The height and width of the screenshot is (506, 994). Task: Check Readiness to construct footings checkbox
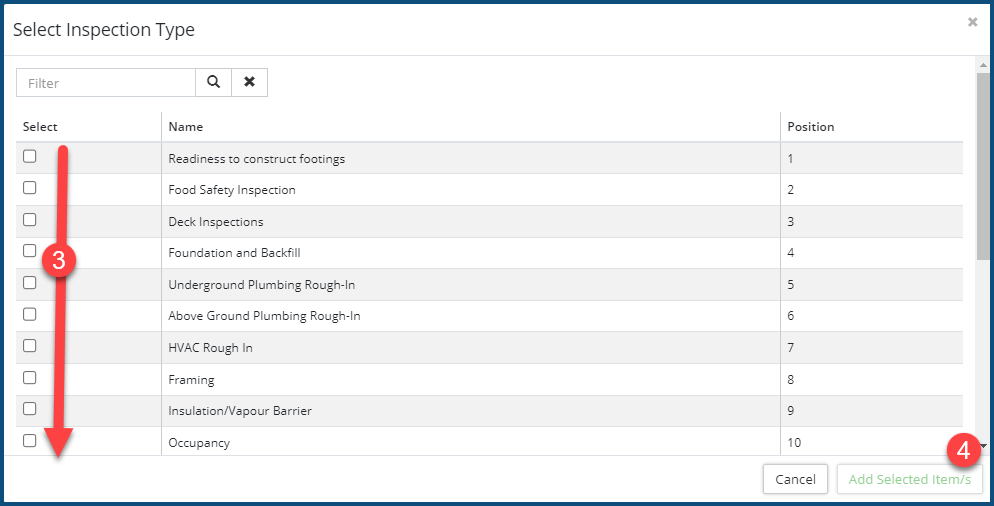[x=30, y=157]
